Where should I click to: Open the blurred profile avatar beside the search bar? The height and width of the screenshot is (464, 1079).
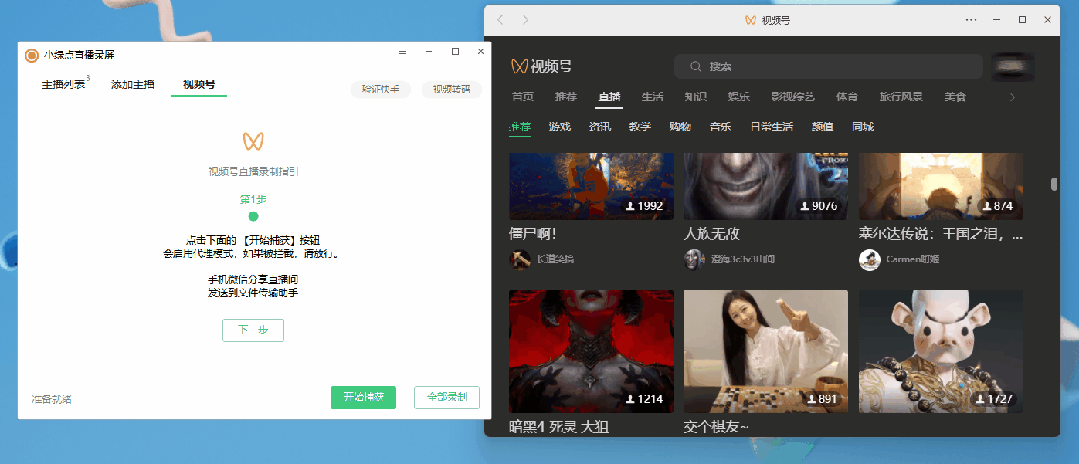click(1013, 67)
